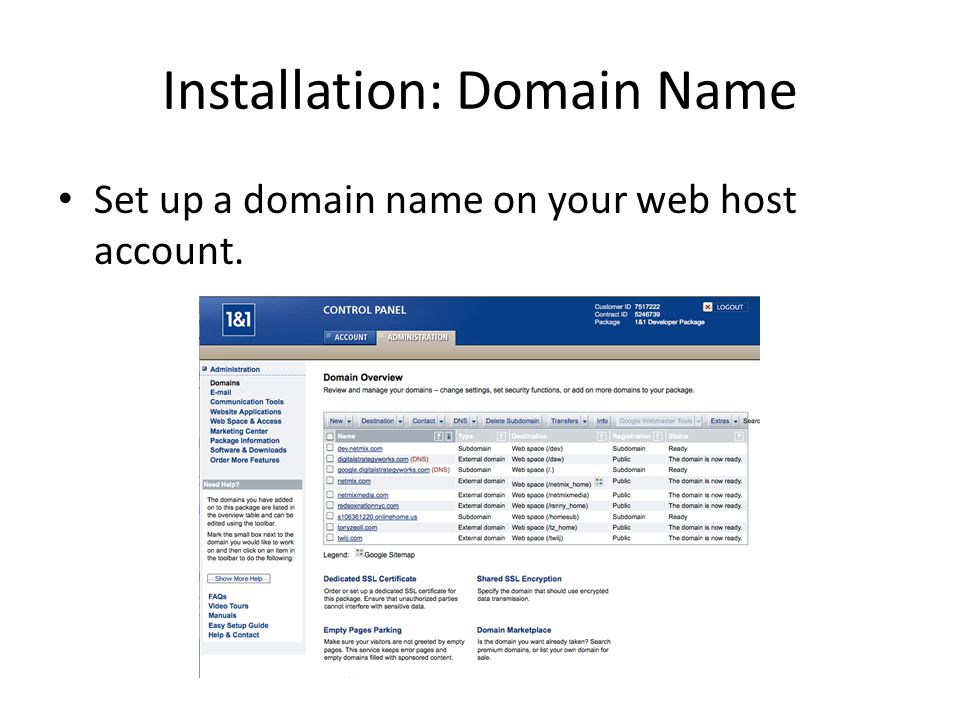
Task: Open the twiij.com domain link
Action: pyautogui.click(x=350, y=538)
